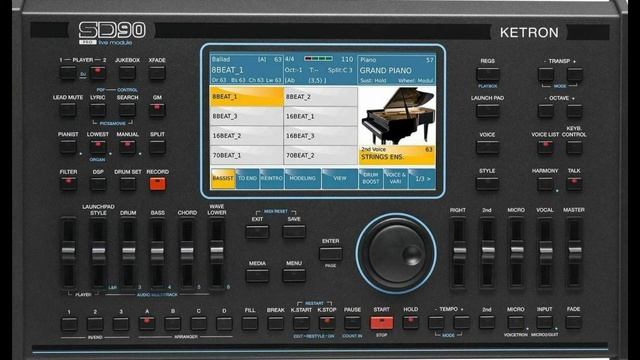Open the MODELING tab
Image resolution: width=640 pixels, height=360 pixels.
(x=302, y=178)
